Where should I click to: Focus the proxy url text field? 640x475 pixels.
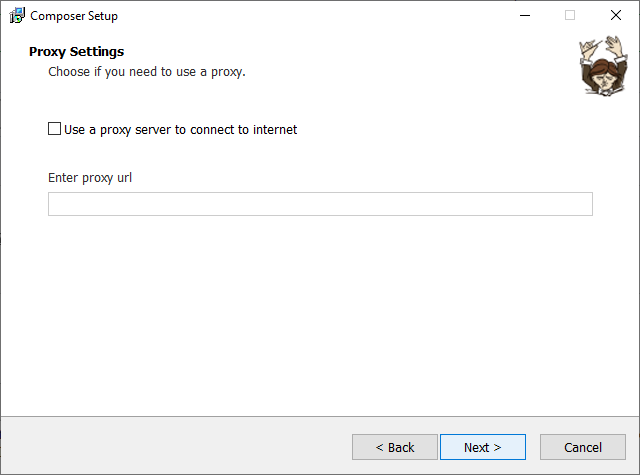click(x=320, y=204)
